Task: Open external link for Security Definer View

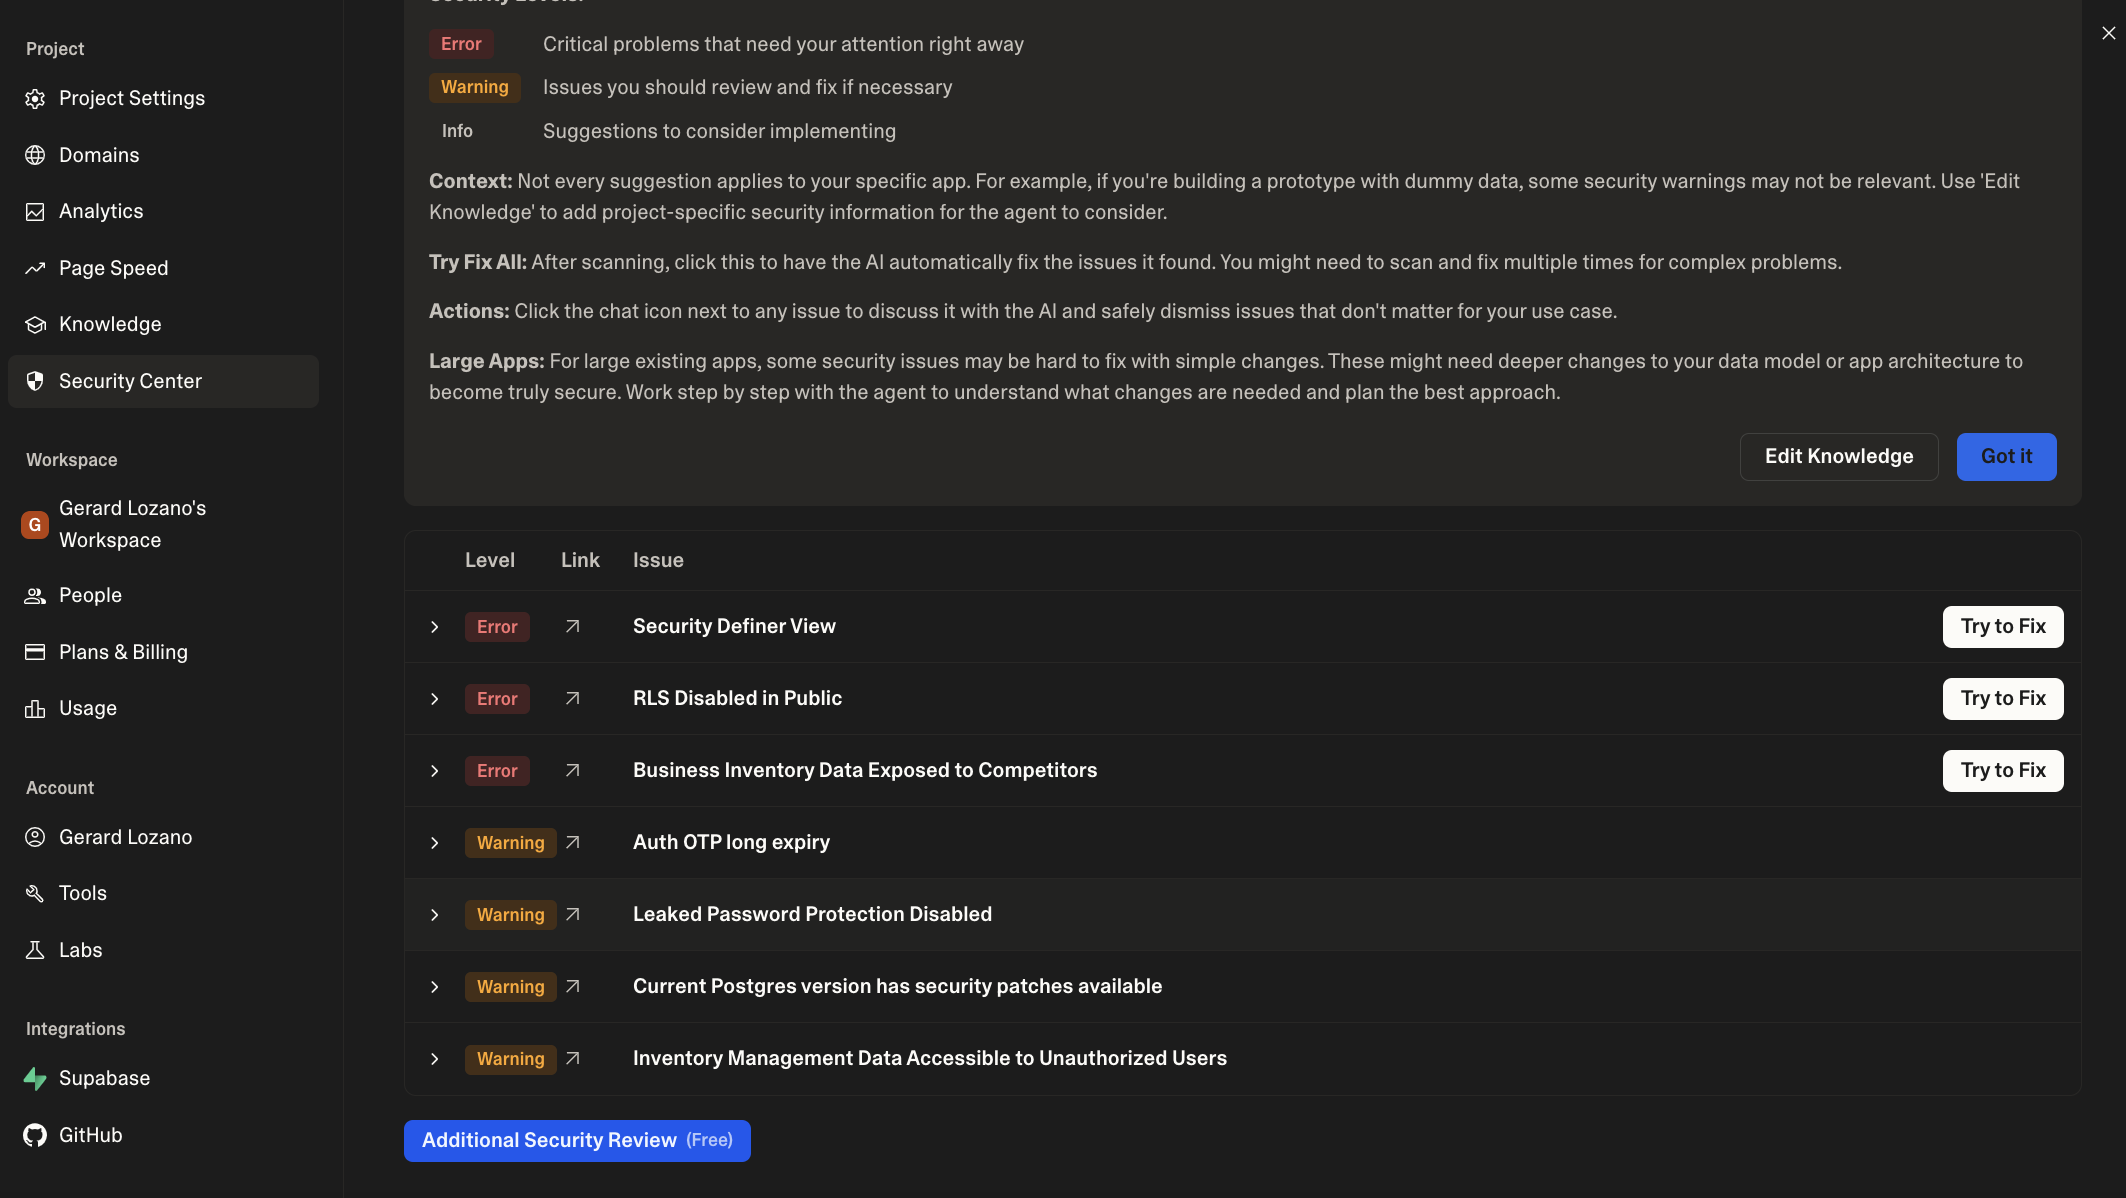Action: tap(572, 626)
